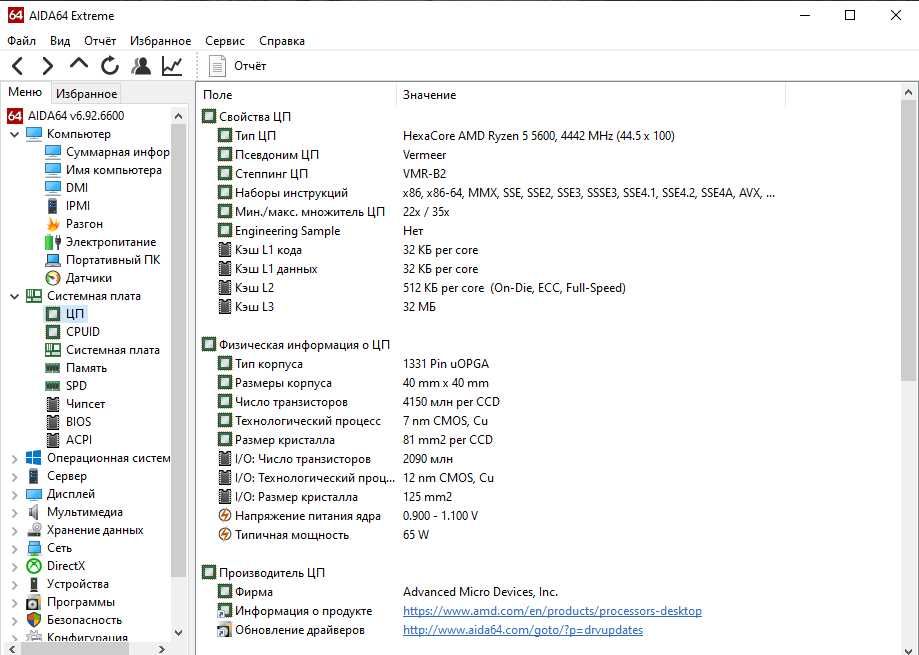Select the Тип ЦП row
Screen dimensions: 919x655
[445, 136]
